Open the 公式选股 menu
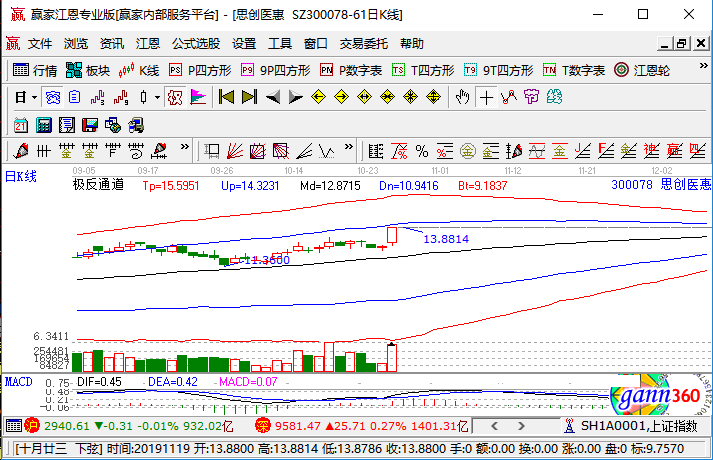Image resolution: width=713 pixels, height=460 pixels. [x=196, y=44]
